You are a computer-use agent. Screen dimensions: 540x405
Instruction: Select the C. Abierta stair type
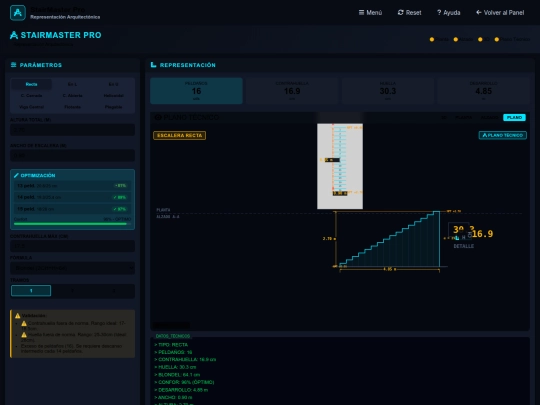72,95
